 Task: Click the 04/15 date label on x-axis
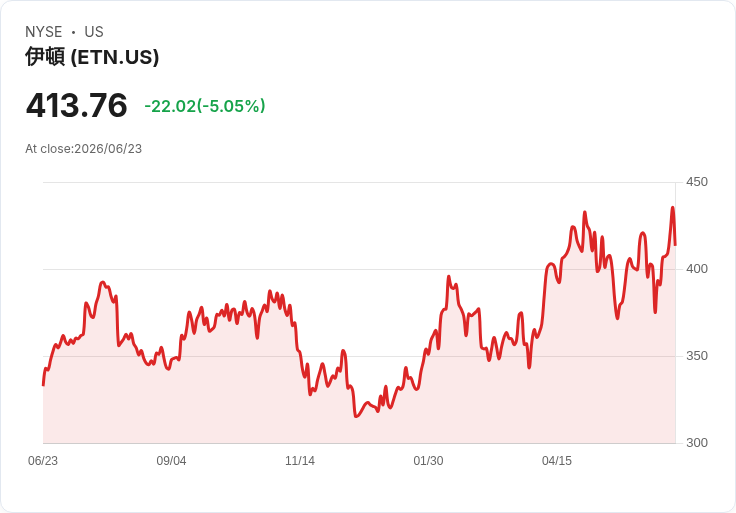[557, 461]
